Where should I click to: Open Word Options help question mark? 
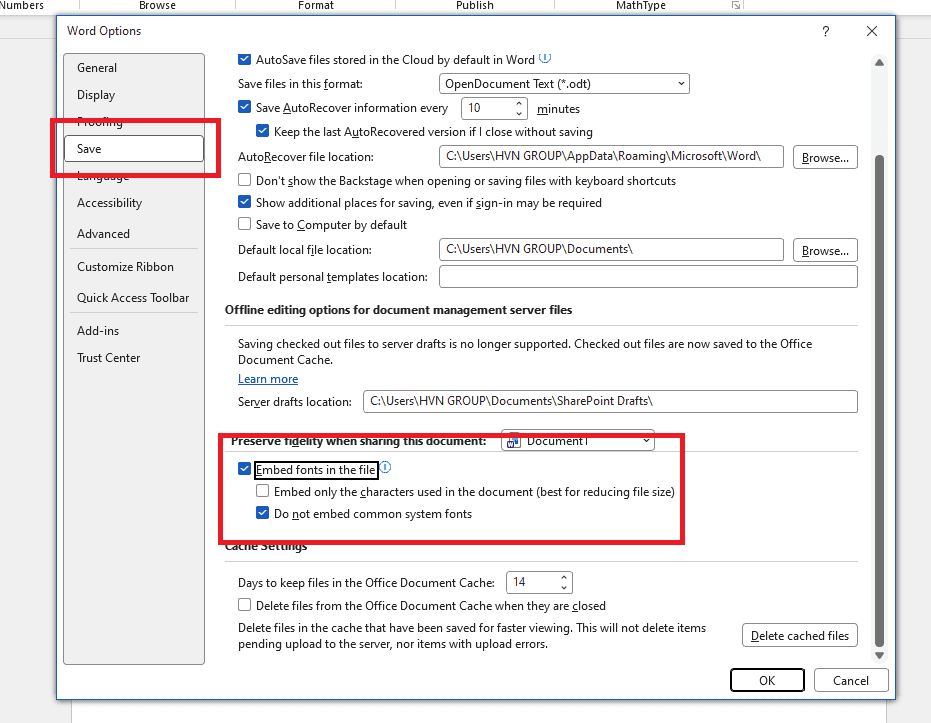[x=825, y=31]
